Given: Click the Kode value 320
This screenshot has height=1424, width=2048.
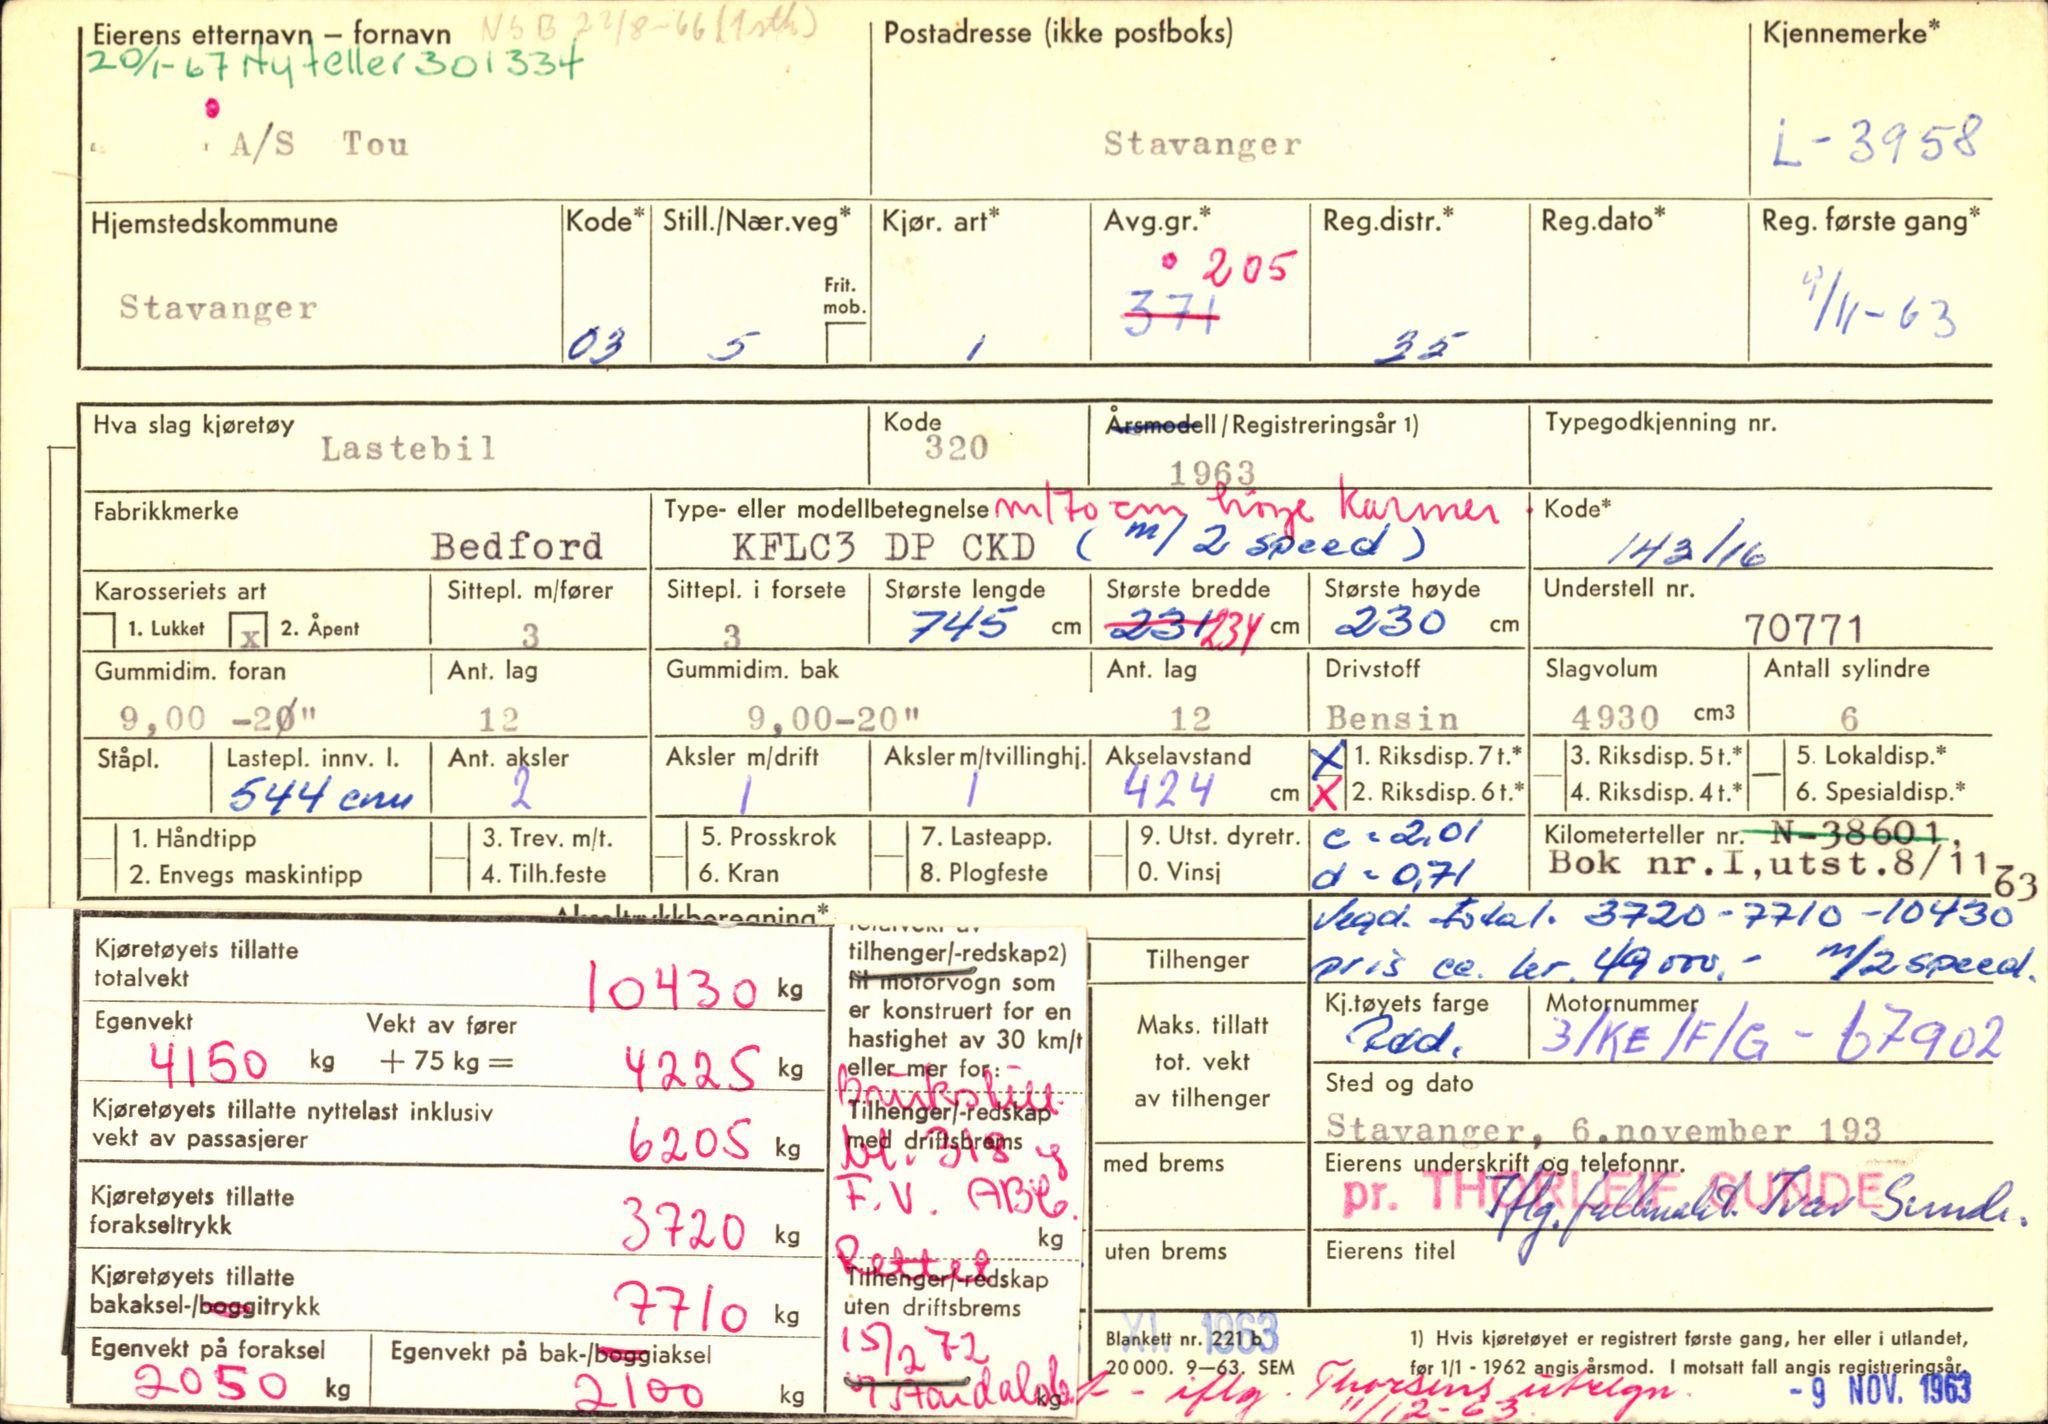Looking at the screenshot, I should click(x=956, y=448).
